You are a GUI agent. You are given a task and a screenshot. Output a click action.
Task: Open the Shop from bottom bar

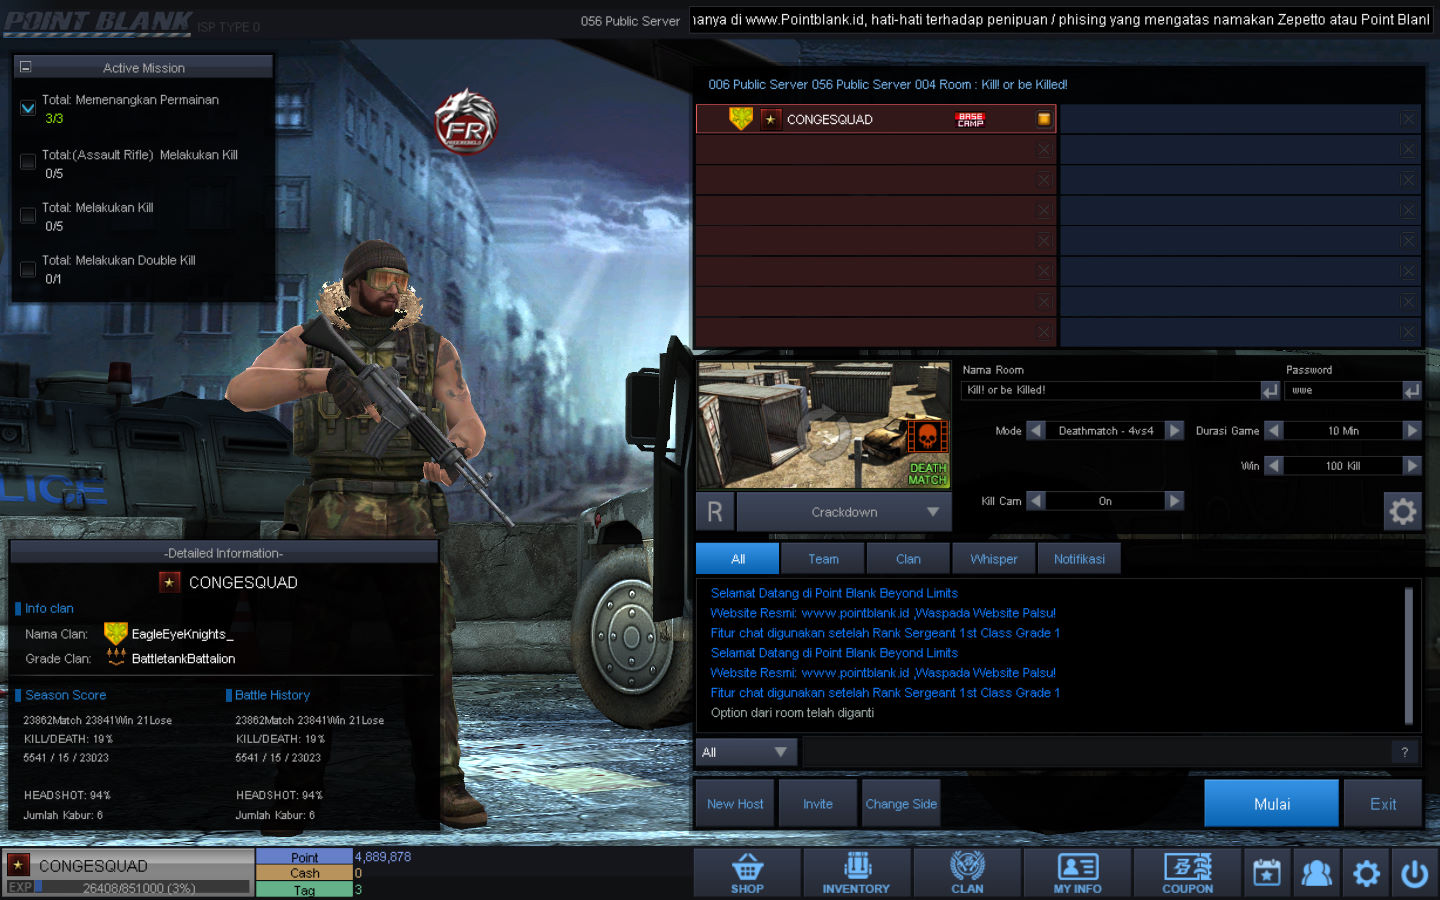tap(747, 873)
